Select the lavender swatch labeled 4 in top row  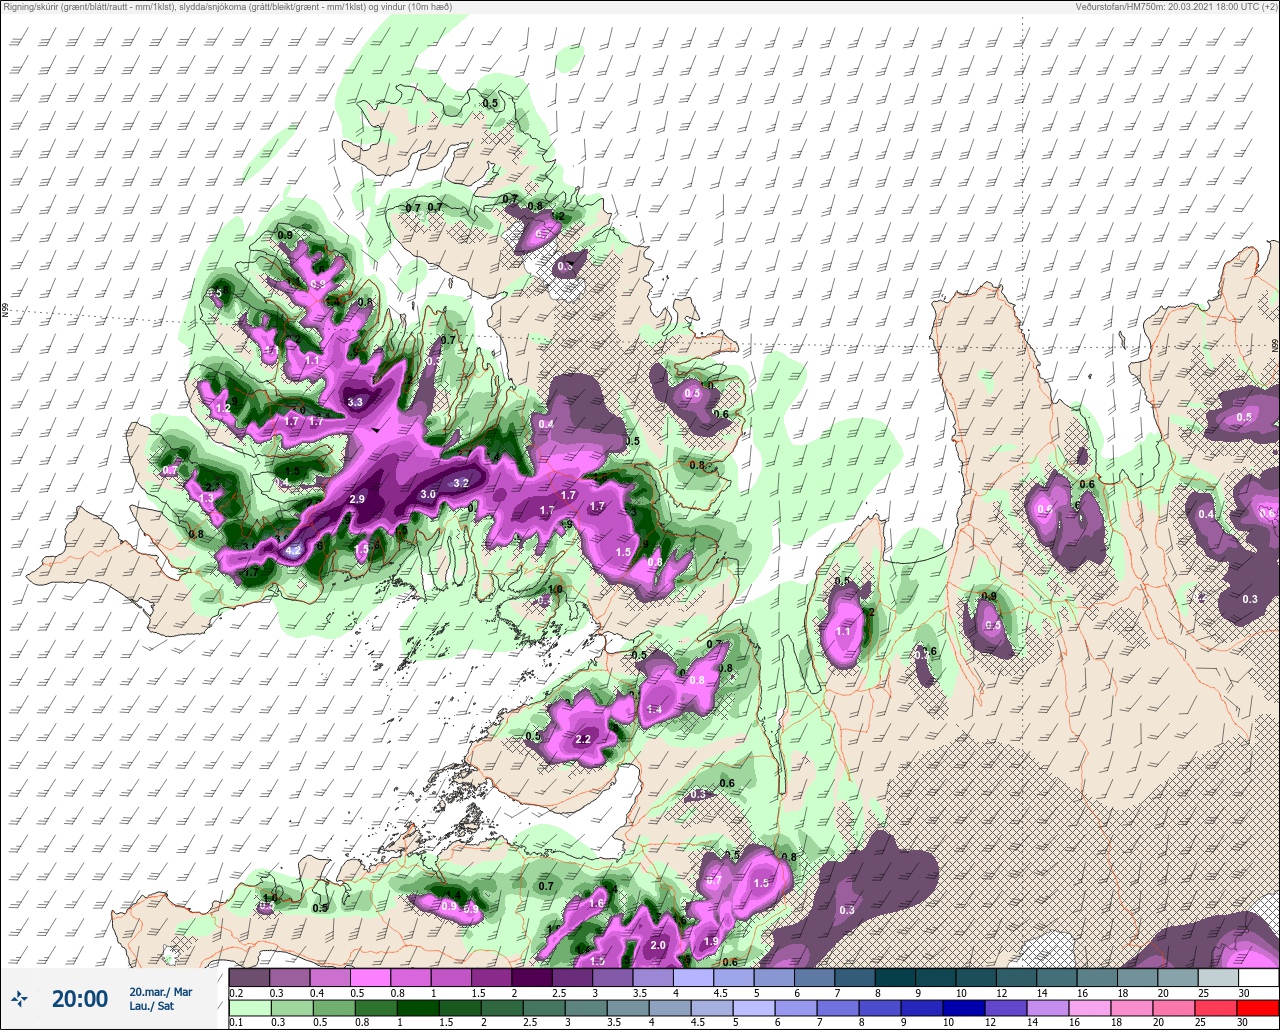[693, 977]
